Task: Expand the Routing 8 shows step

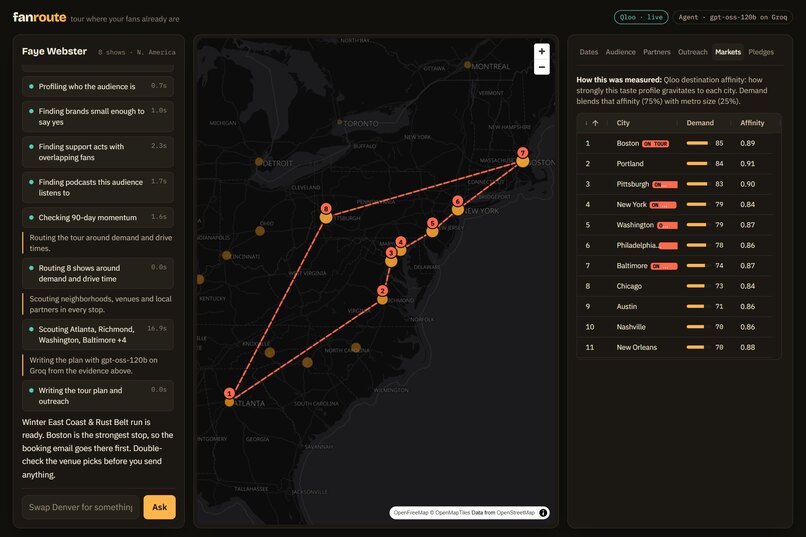Action: [x=98, y=273]
